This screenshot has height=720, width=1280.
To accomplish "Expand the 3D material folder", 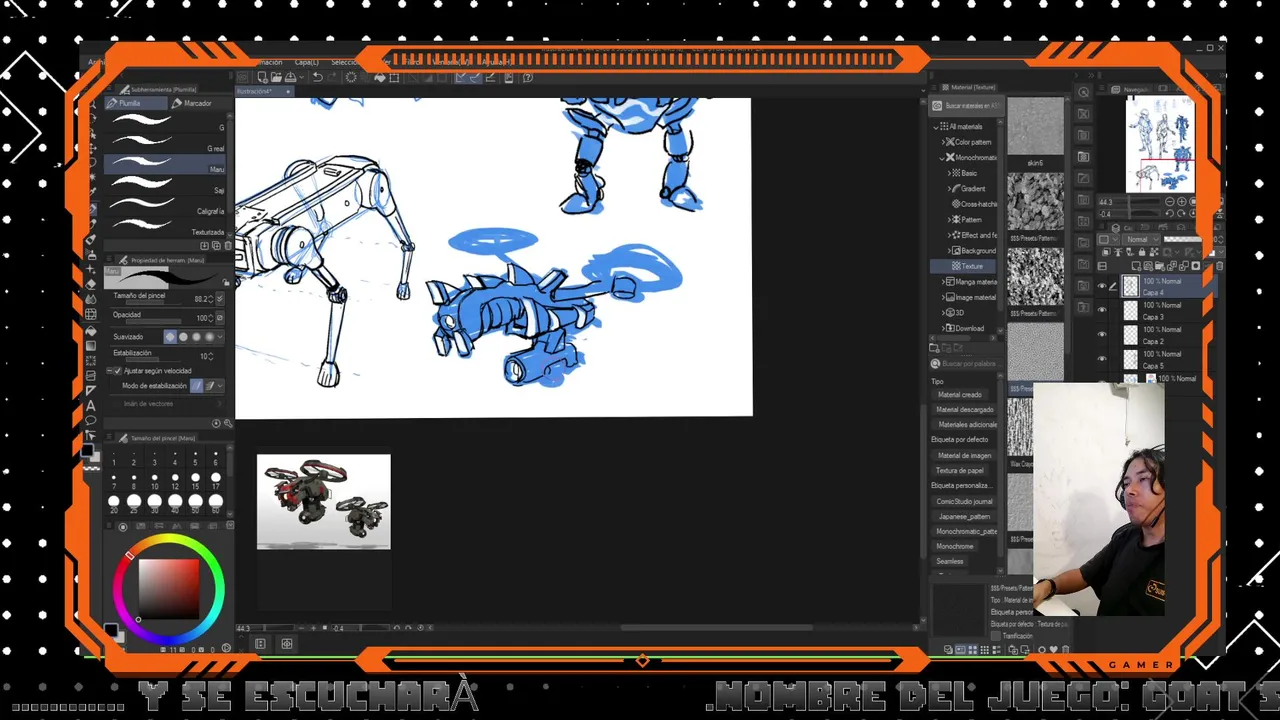I will click(x=944, y=313).
